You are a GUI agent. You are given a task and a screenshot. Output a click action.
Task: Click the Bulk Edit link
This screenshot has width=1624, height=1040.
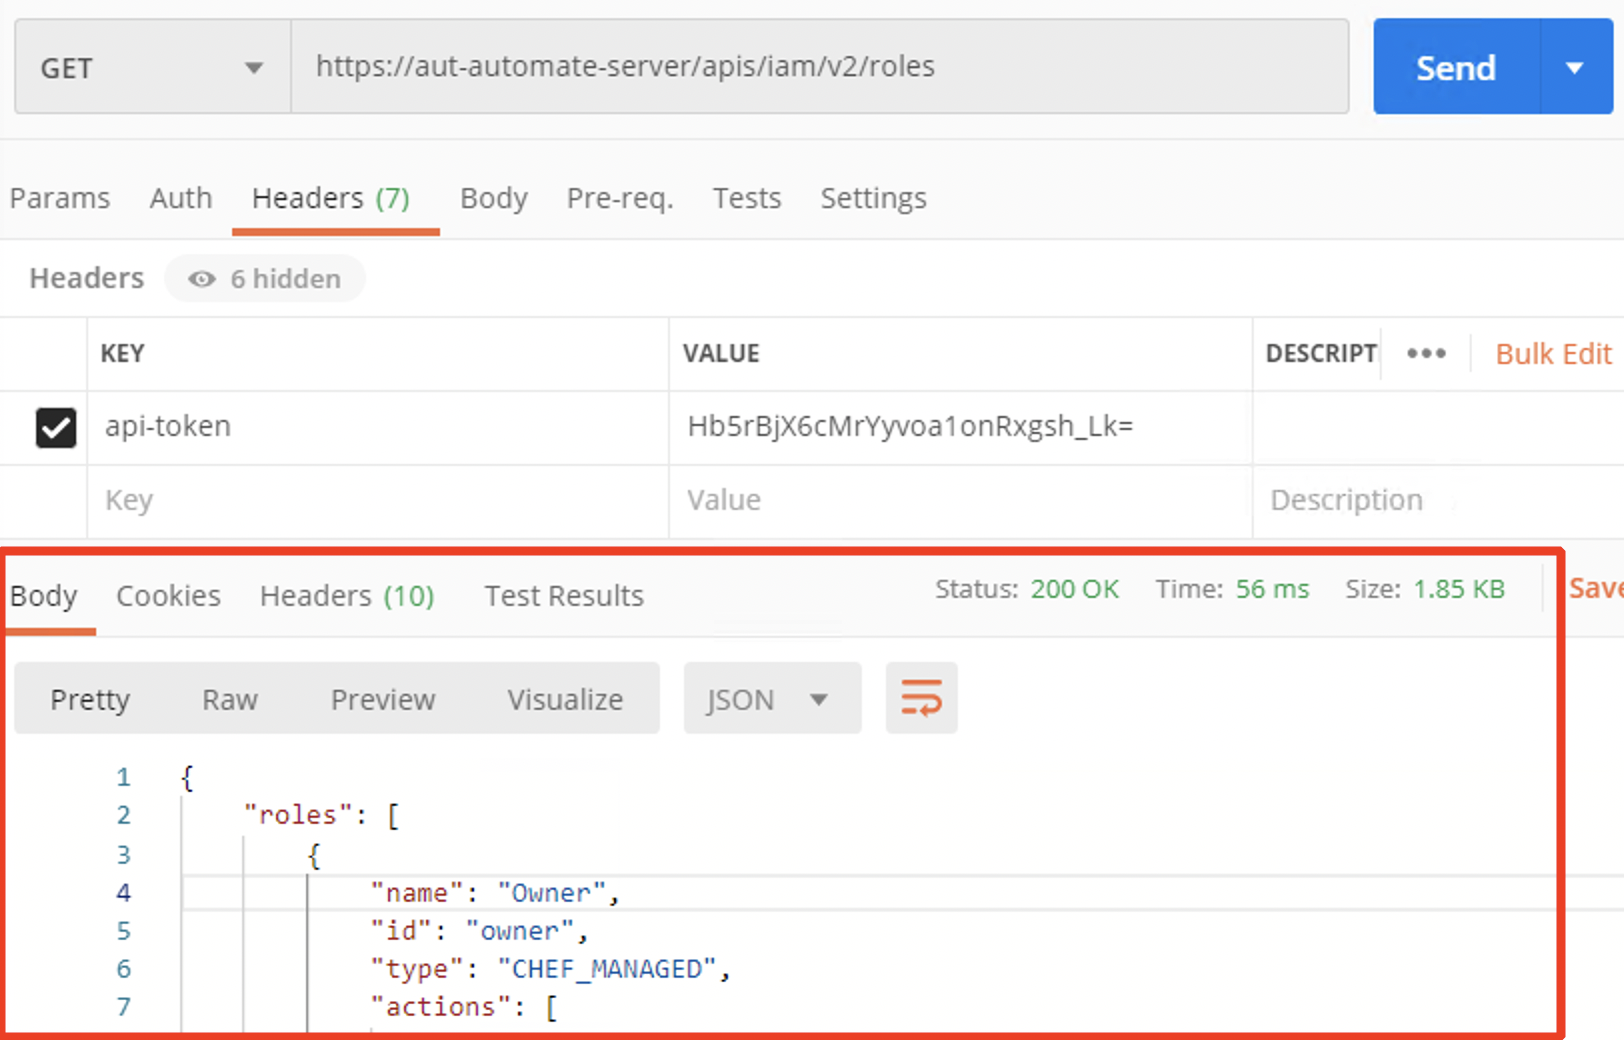click(x=1553, y=354)
